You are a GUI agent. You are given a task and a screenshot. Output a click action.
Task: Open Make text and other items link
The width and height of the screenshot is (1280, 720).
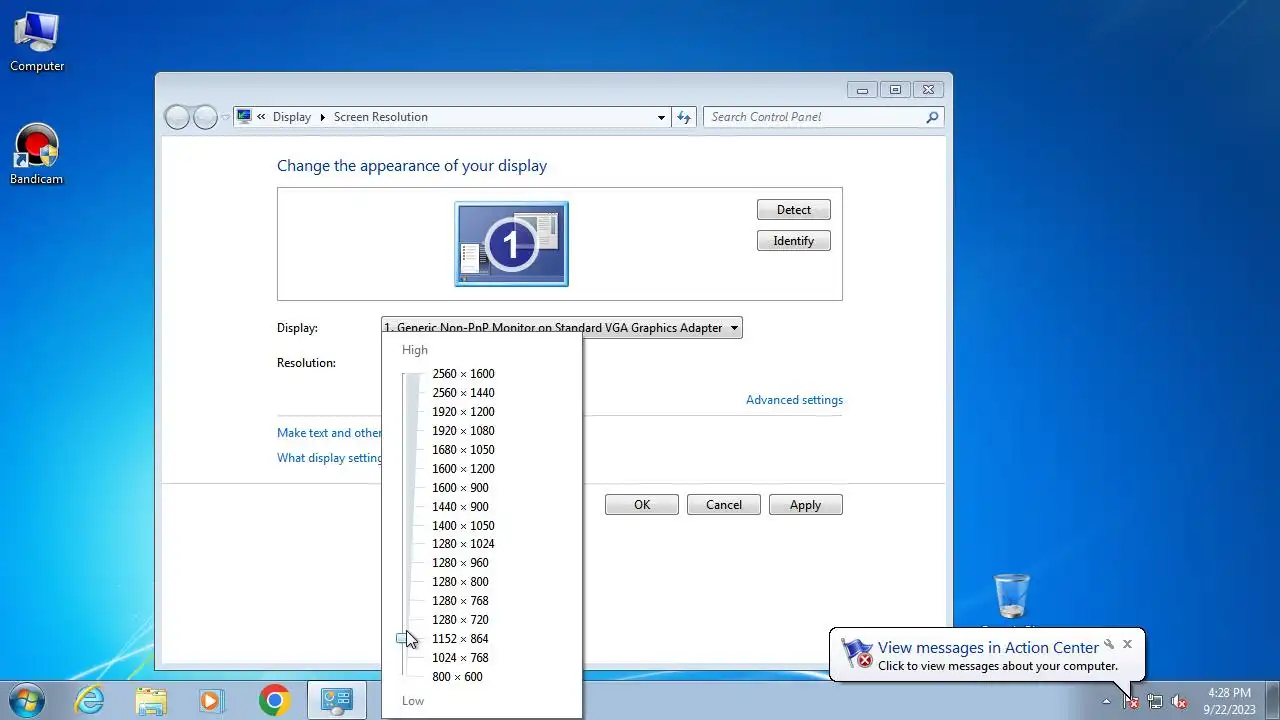point(329,433)
